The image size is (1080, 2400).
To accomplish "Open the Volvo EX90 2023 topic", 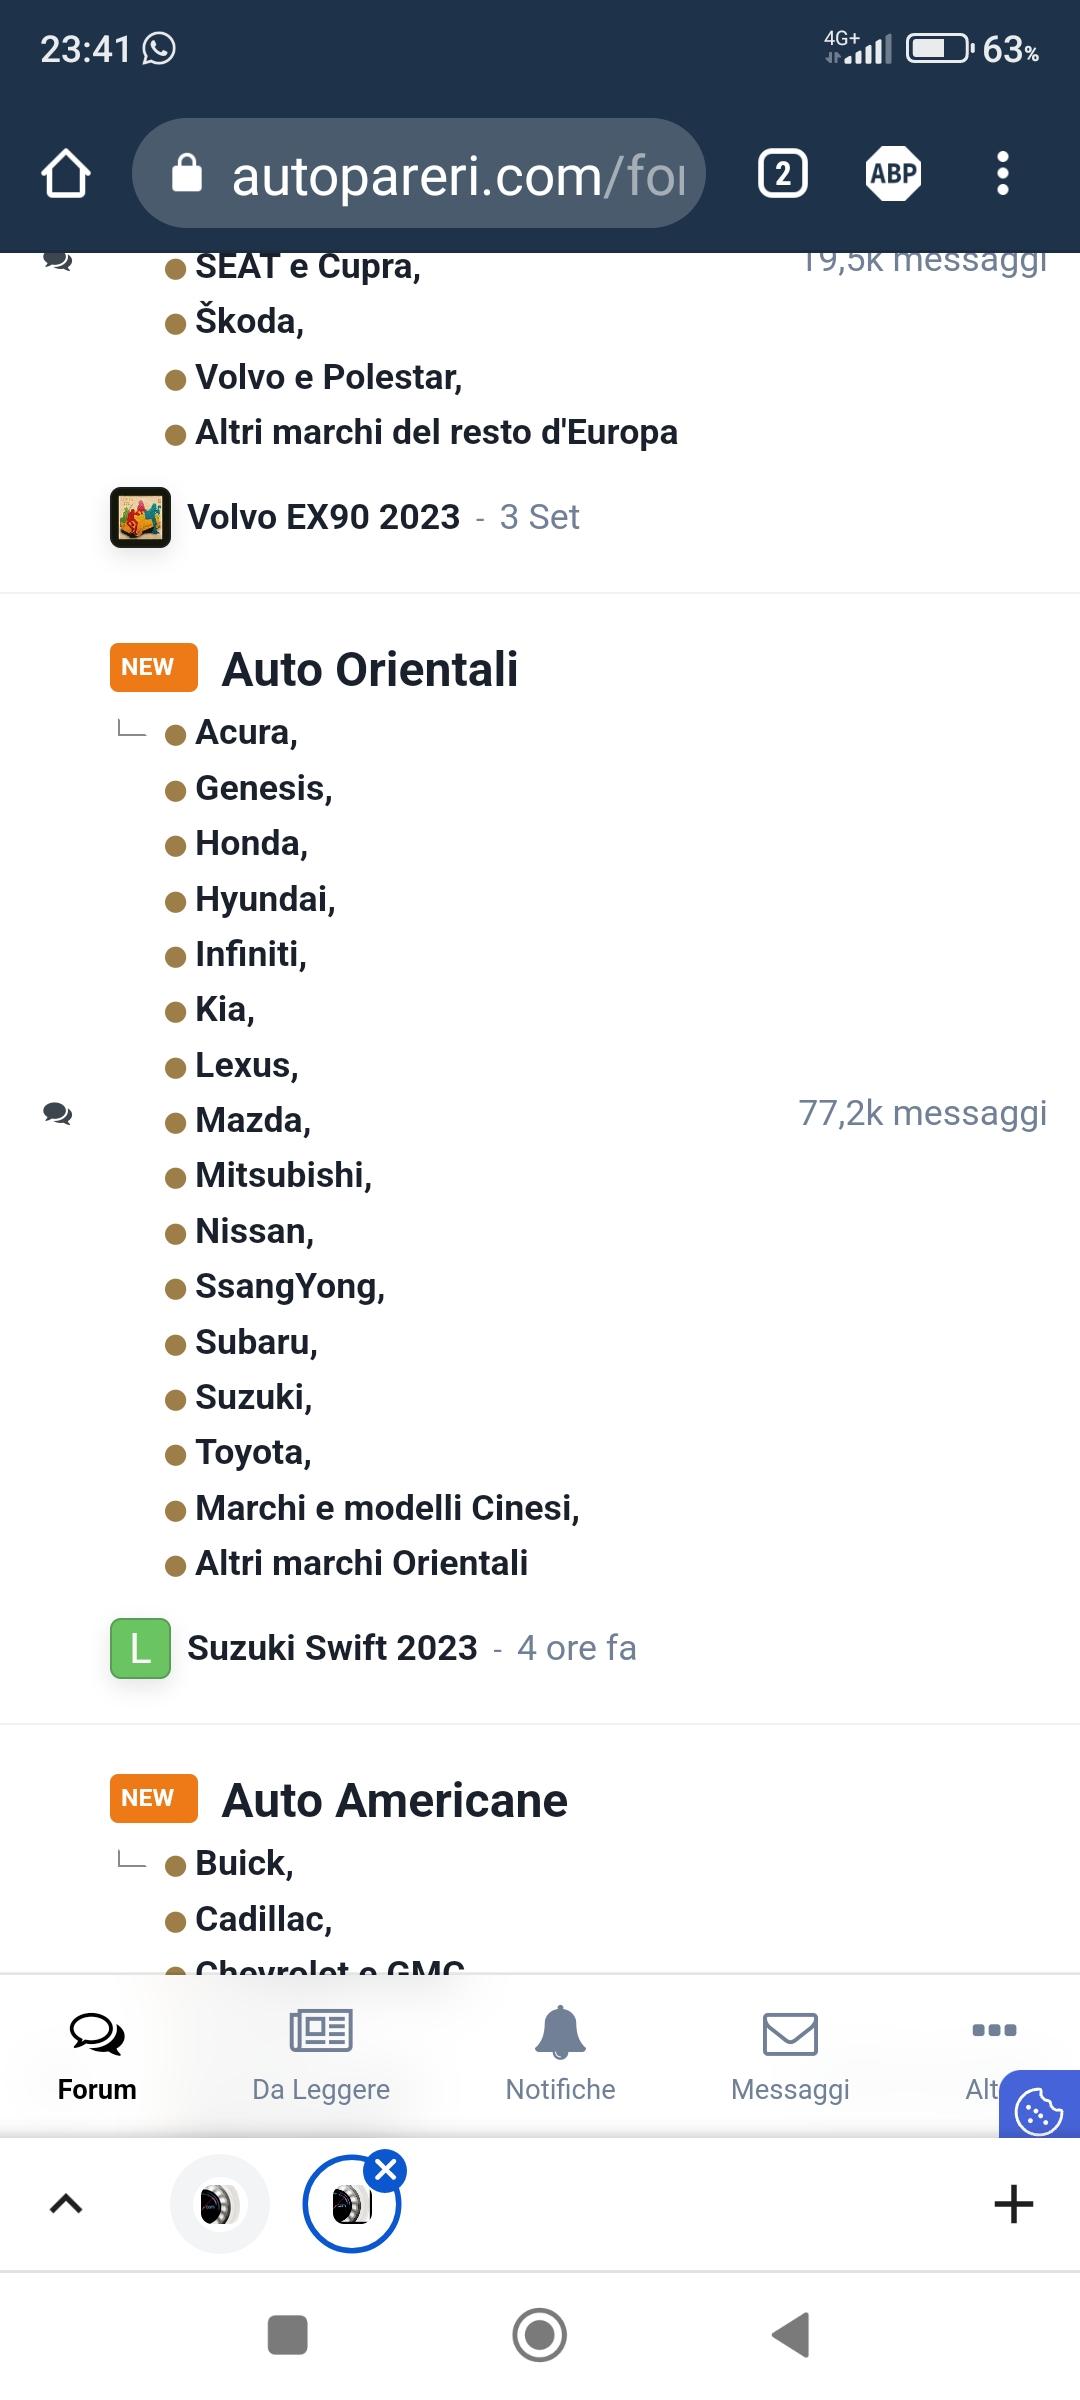I will click(324, 517).
